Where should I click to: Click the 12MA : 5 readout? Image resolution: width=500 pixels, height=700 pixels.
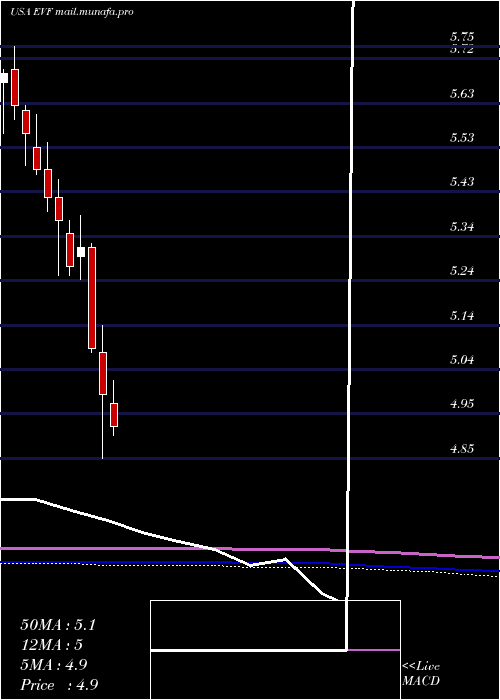coord(52,645)
